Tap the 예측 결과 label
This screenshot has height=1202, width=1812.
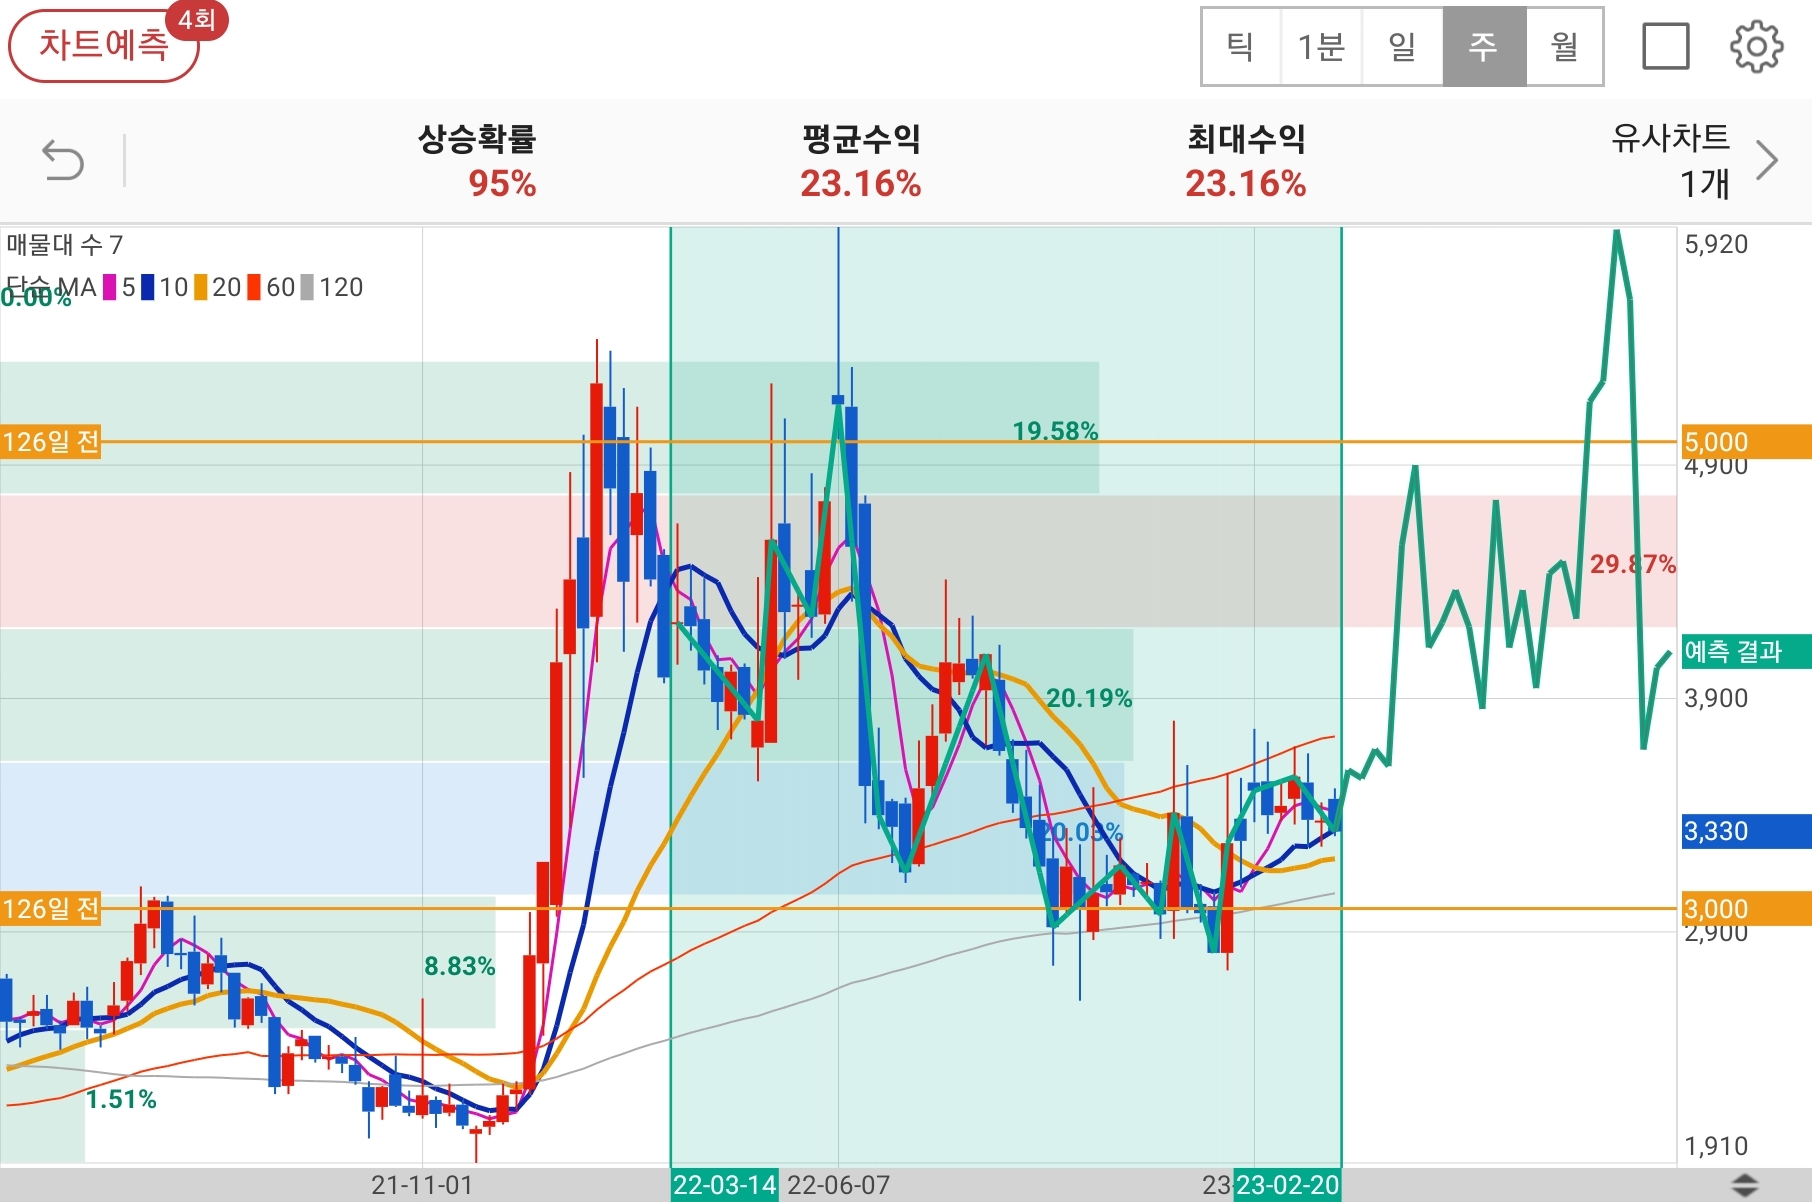click(x=1746, y=651)
